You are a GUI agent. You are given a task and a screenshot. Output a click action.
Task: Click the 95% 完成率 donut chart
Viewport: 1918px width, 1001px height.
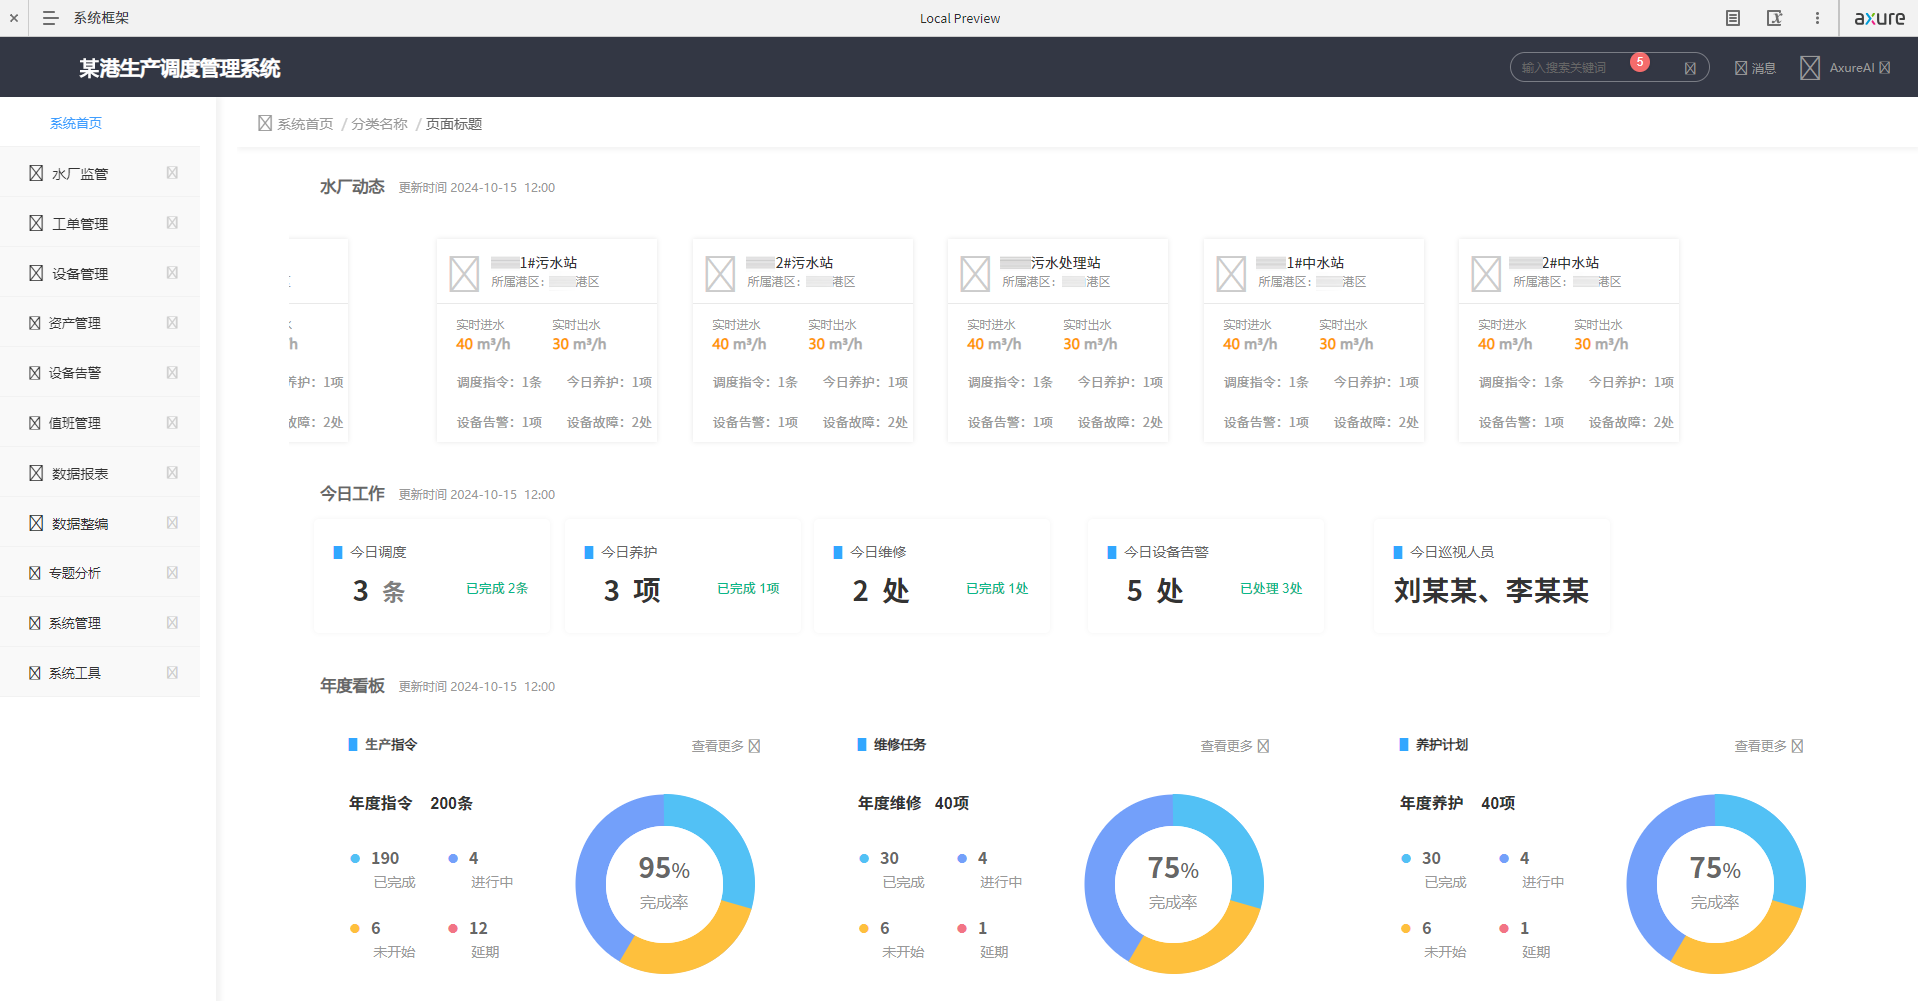point(664,884)
